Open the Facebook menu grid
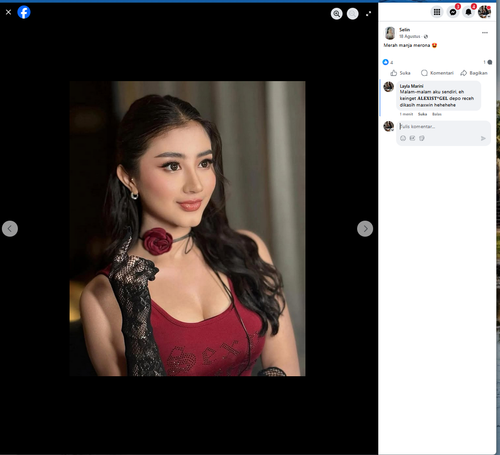500x455 pixels. pyautogui.click(x=437, y=12)
